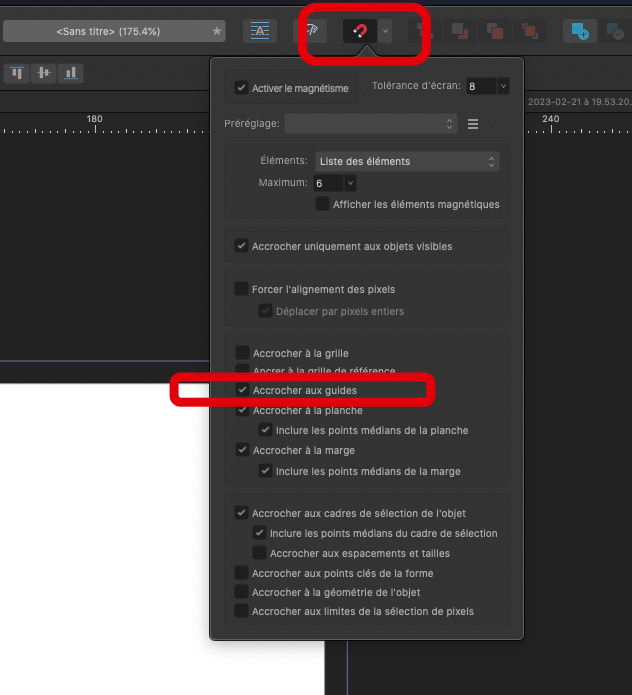Check Accrocher aux points clés de la forme

pyautogui.click(x=241, y=573)
